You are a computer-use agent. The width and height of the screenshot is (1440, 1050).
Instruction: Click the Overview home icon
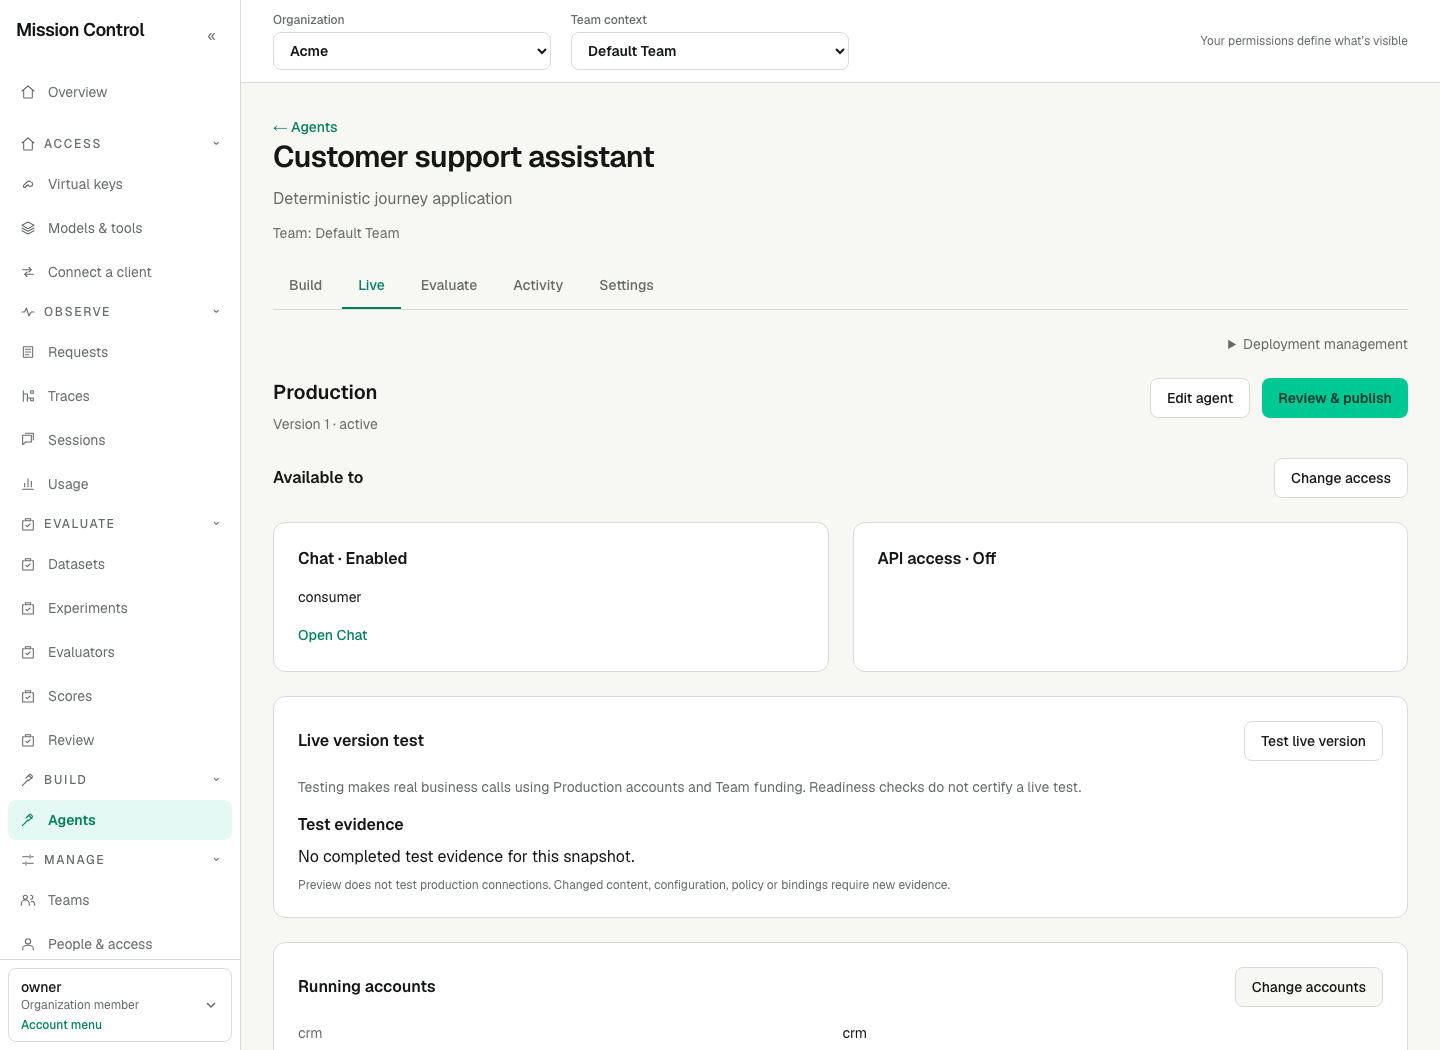pos(28,92)
